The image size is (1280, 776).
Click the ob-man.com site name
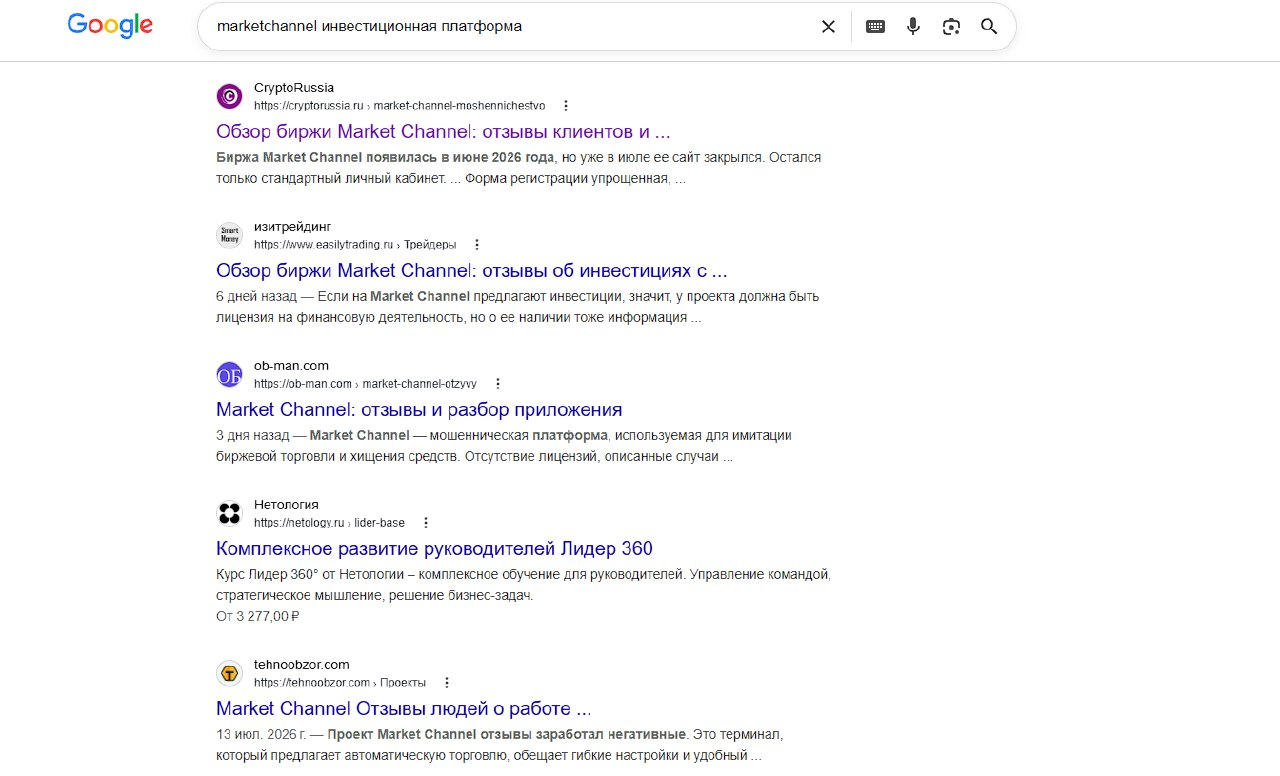pyautogui.click(x=291, y=366)
